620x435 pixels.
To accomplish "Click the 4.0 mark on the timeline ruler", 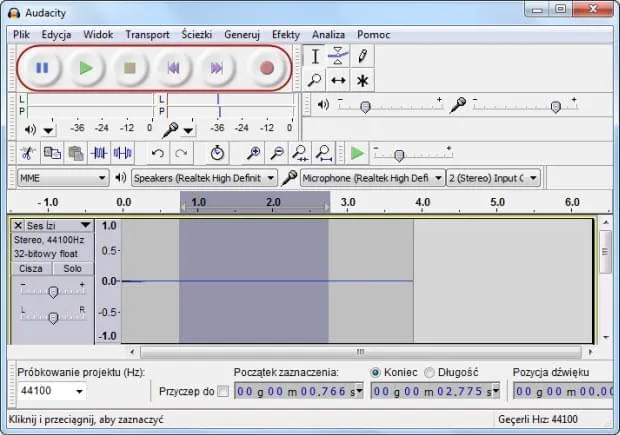I will point(422,202).
